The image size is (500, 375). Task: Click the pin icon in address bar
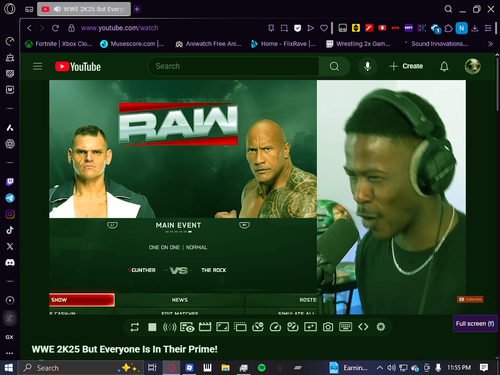[271, 28]
